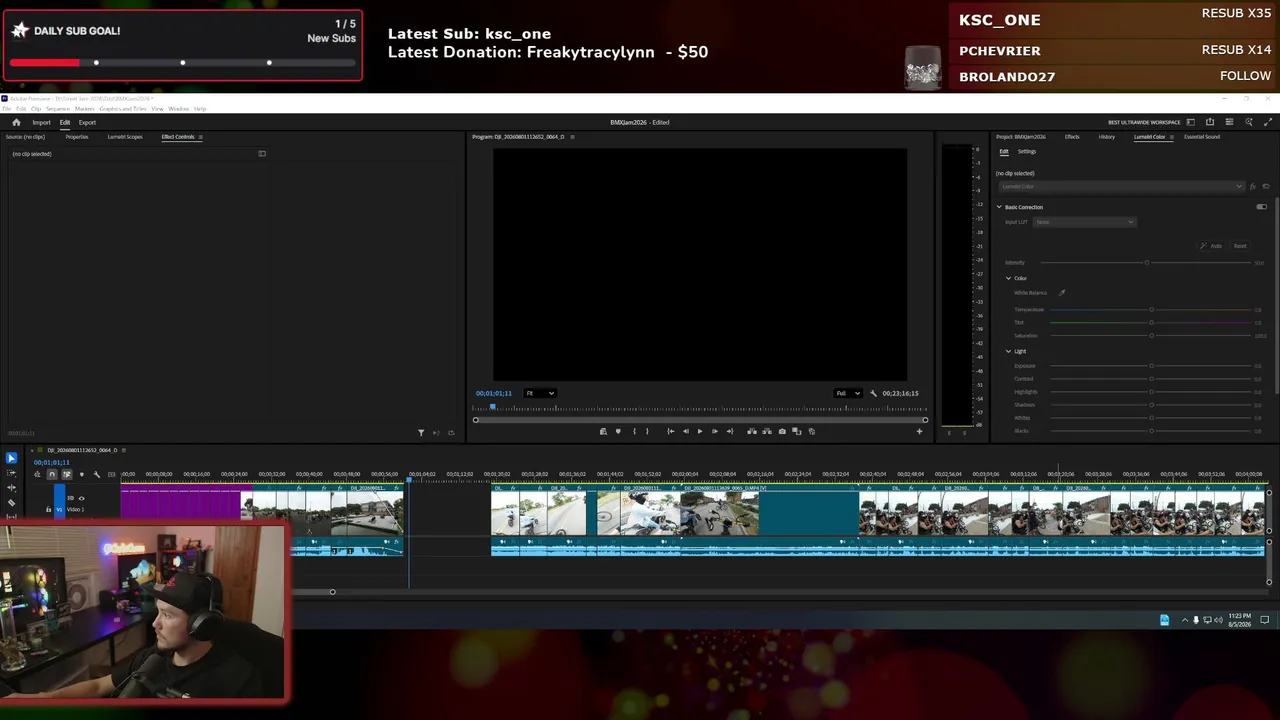
Task: Open the Properties panel tab
Action: (76, 137)
